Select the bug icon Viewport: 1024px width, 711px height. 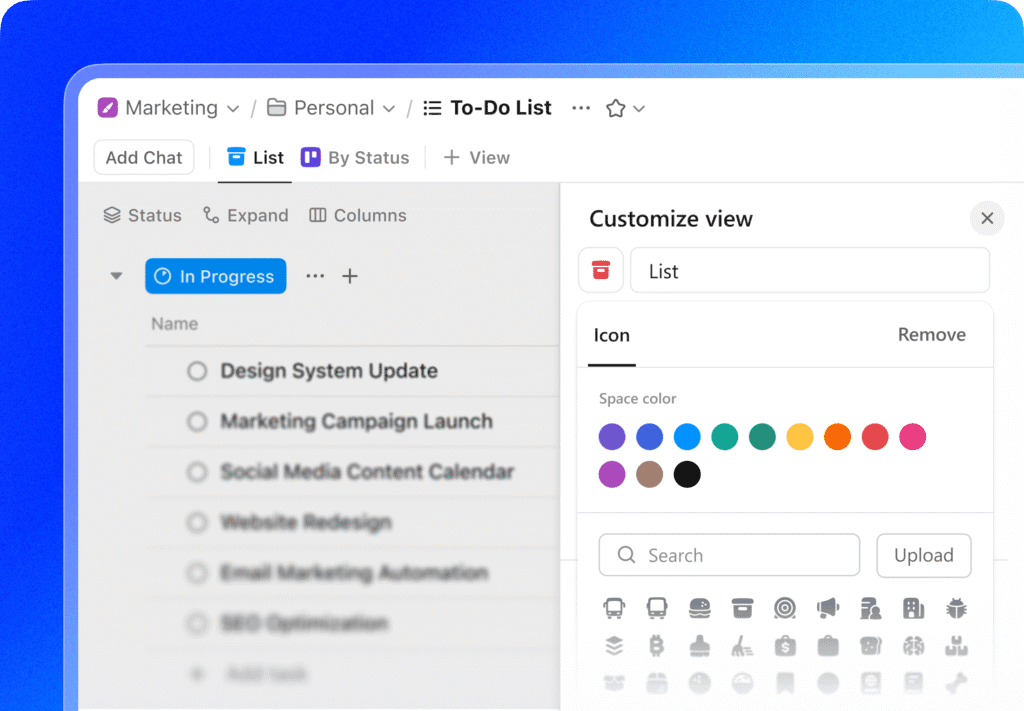click(956, 608)
